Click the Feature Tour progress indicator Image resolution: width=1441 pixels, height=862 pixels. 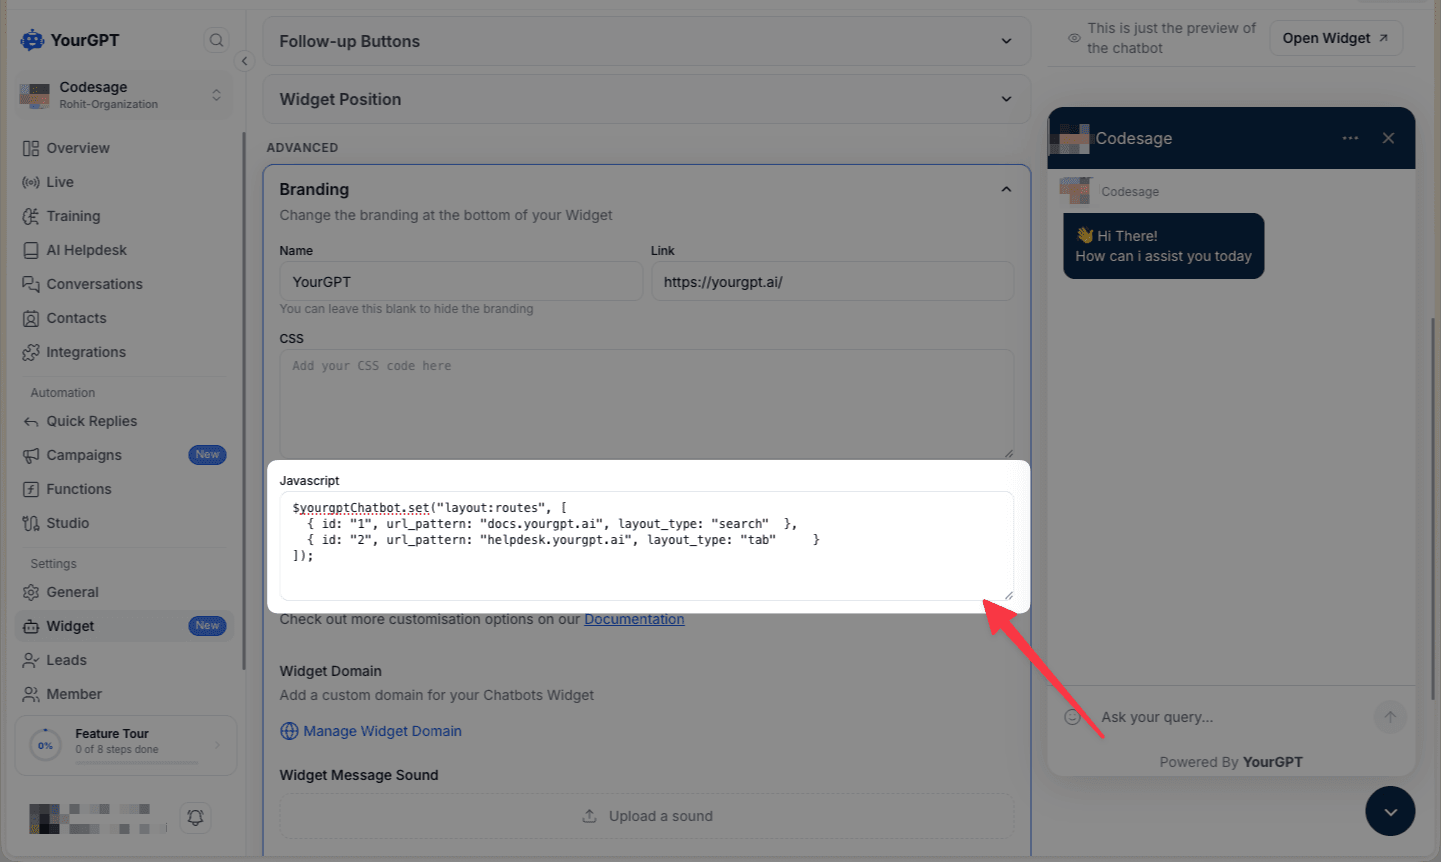pyautogui.click(x=45, y=744)
